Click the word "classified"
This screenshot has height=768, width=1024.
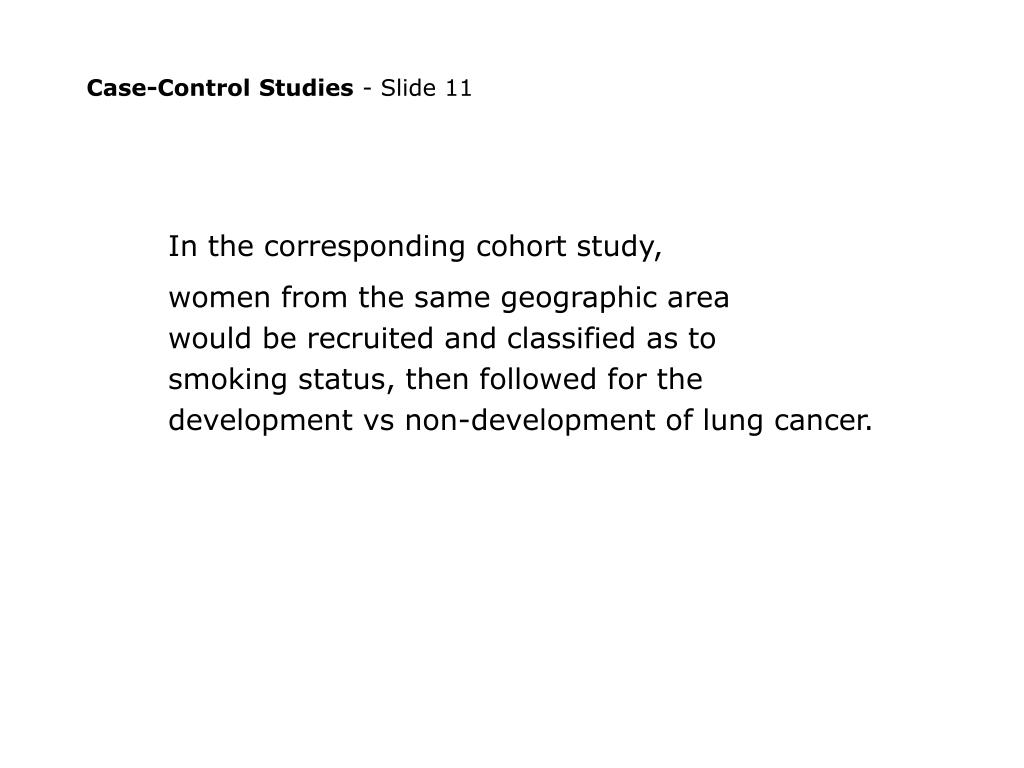[571, 339]
